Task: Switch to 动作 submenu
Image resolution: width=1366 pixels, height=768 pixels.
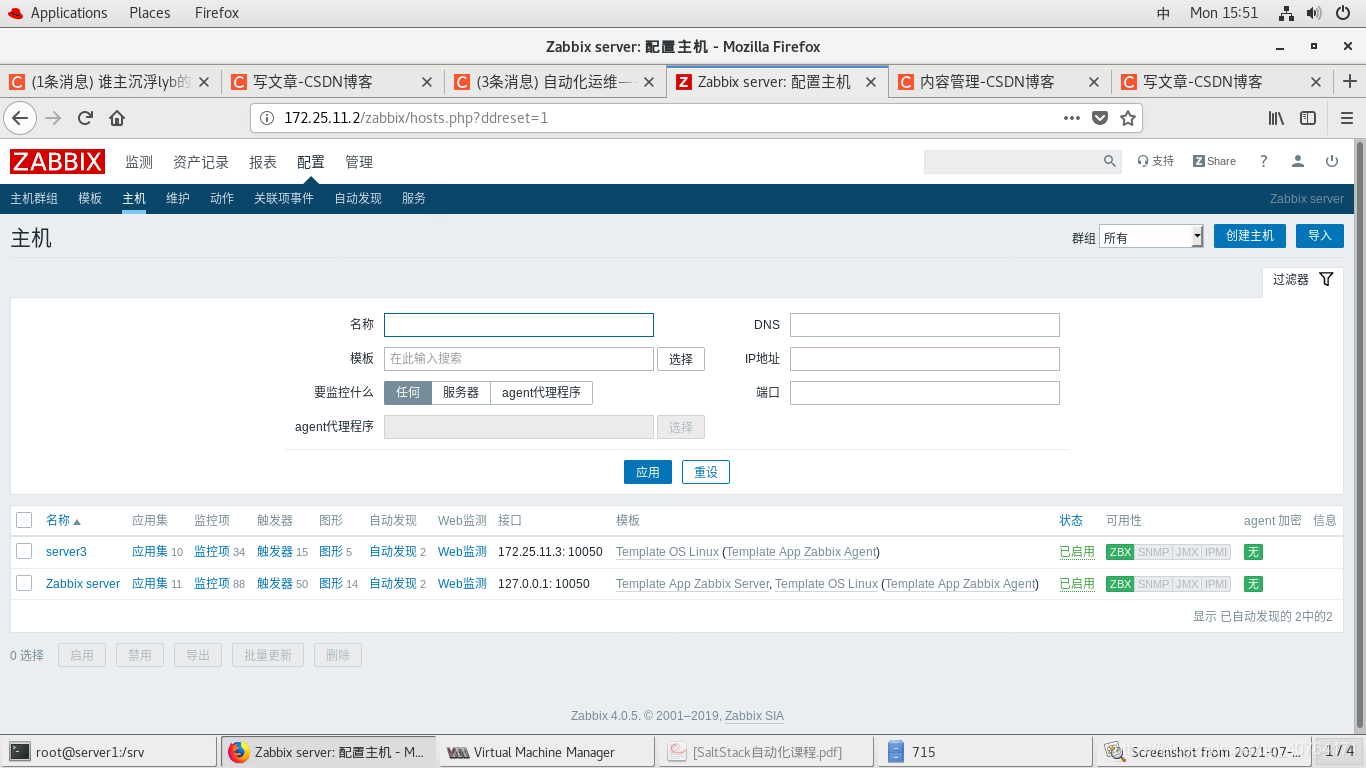Action: coord(222,198)
